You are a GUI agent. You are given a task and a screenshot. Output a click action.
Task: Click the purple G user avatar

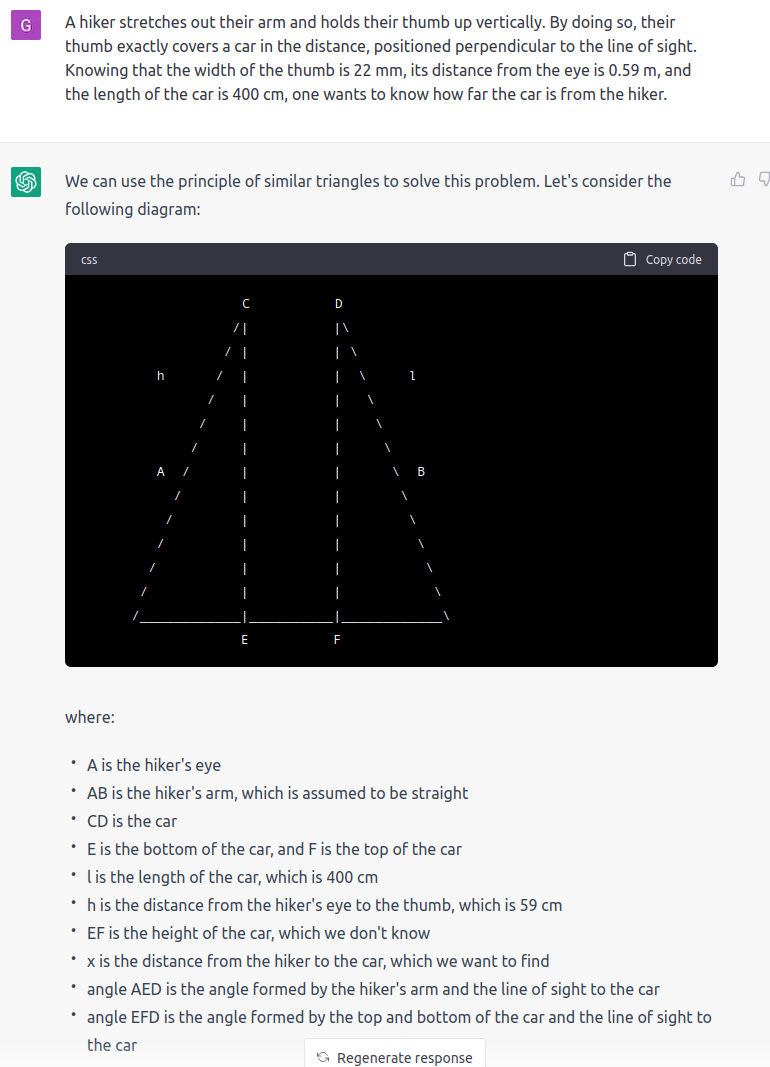tap(26, 25)
